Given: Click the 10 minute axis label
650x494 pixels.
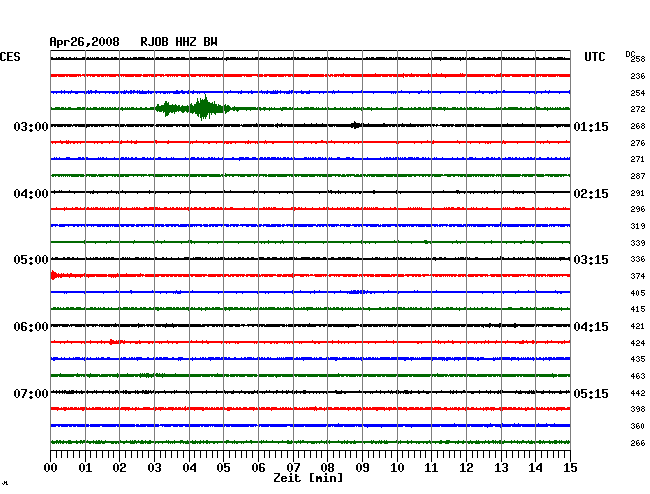Looking at the screenshot, I should coord(397,468).
